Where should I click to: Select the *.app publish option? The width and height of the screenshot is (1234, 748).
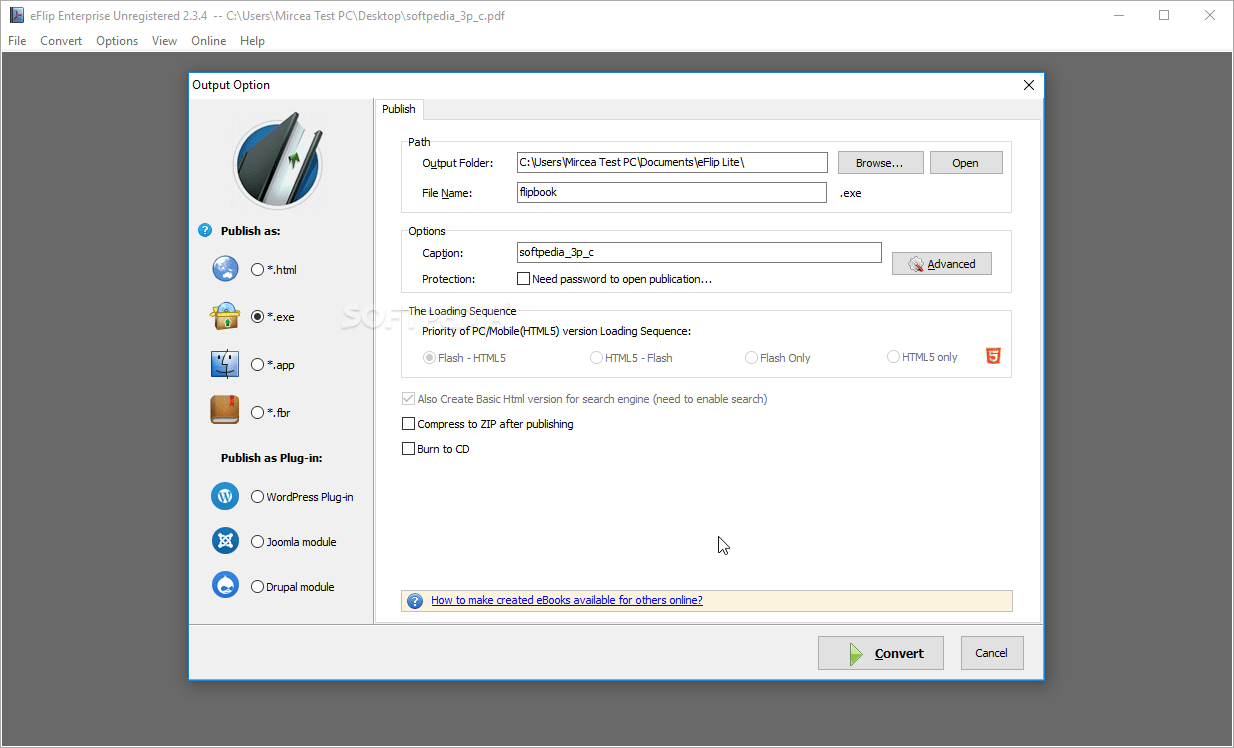[258, 365]
